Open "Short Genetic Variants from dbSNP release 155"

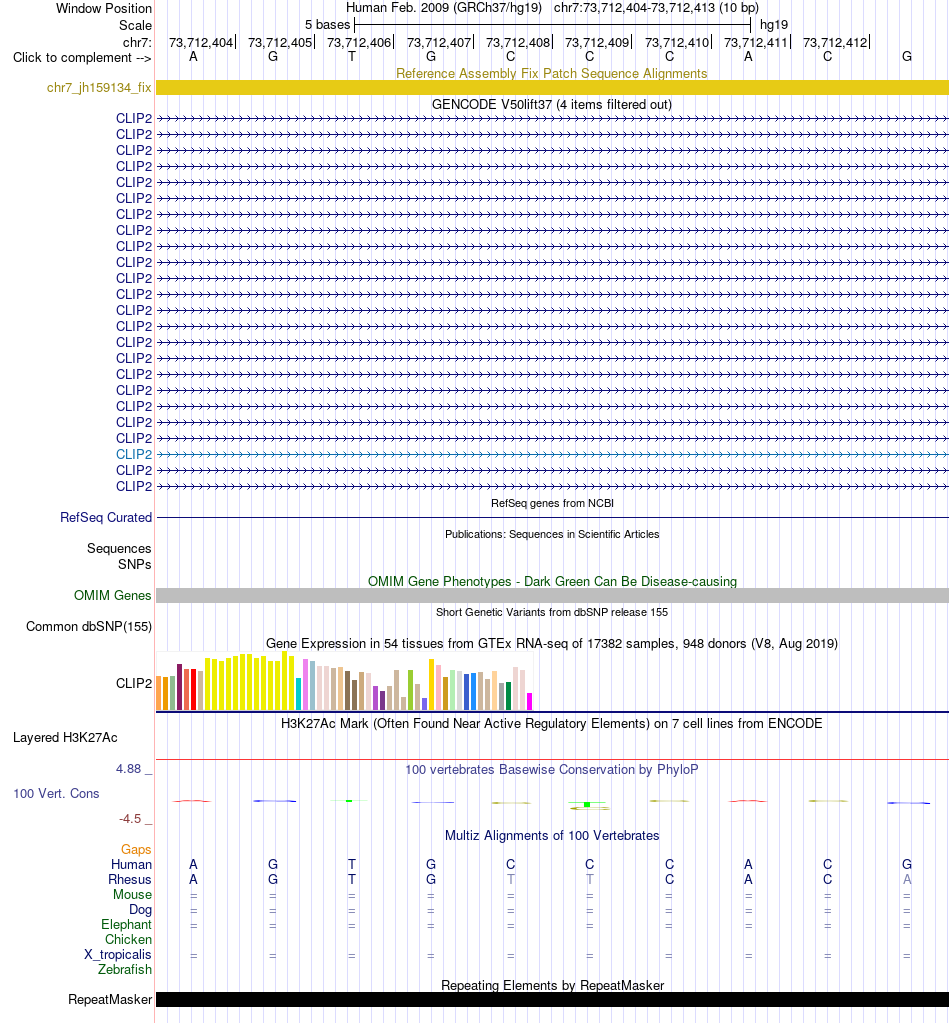coord(552,612)
